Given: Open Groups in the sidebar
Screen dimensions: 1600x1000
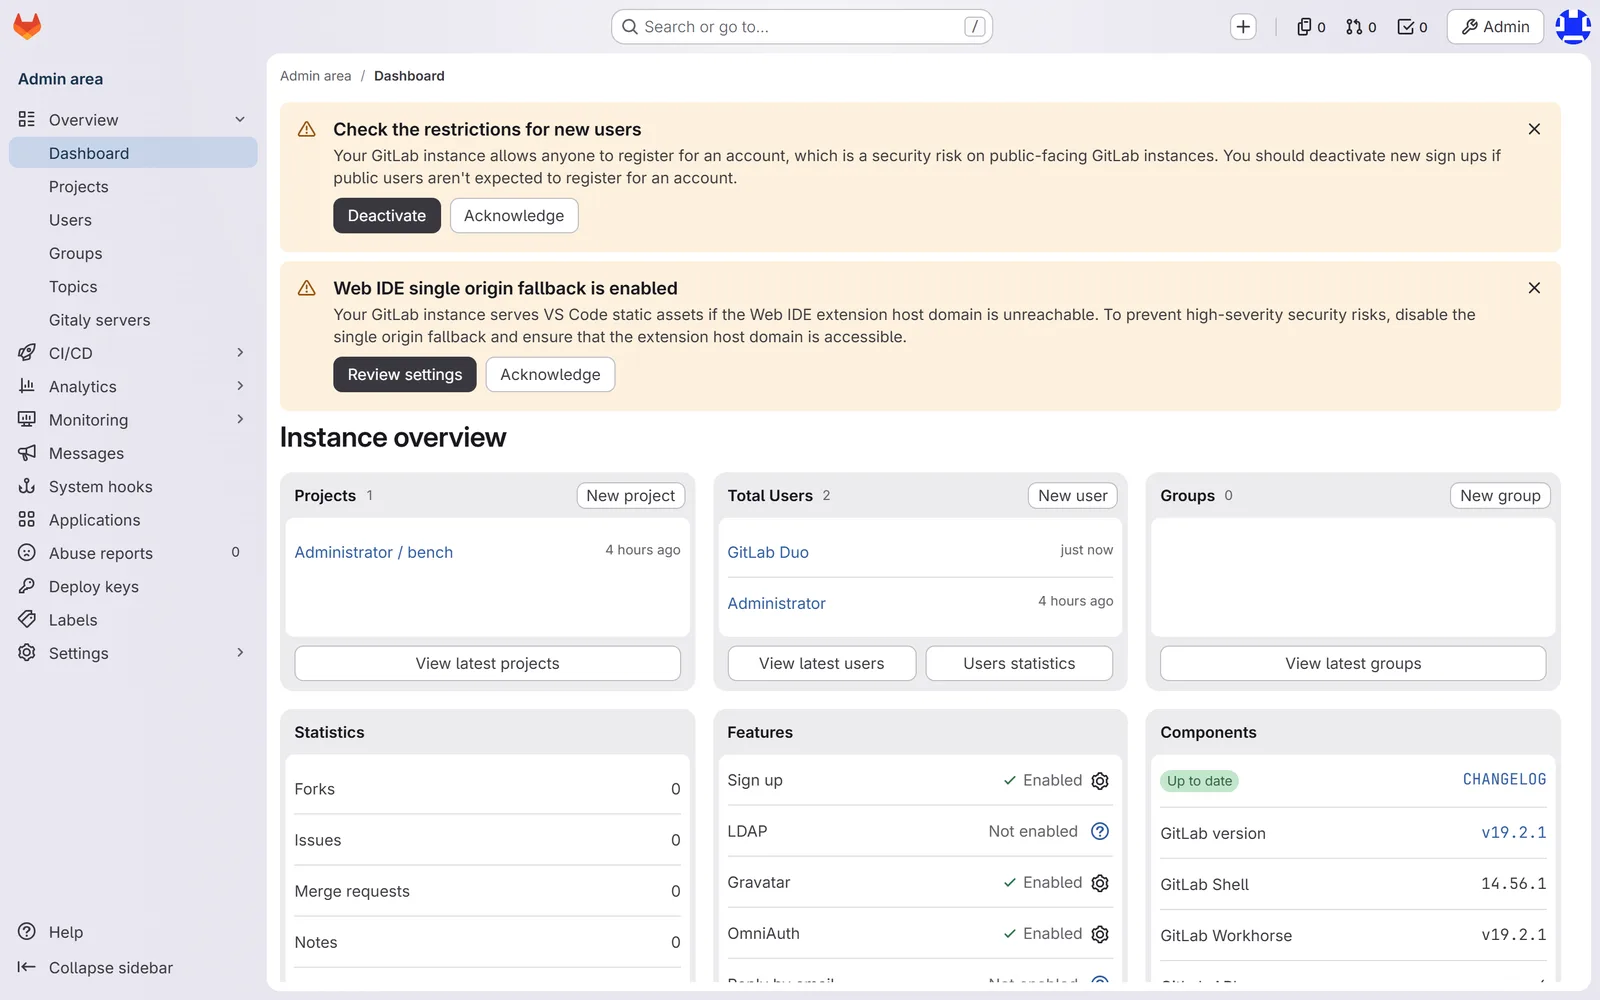Looking at the screenshot, I should pyautogui.click(x=133, y=253).
